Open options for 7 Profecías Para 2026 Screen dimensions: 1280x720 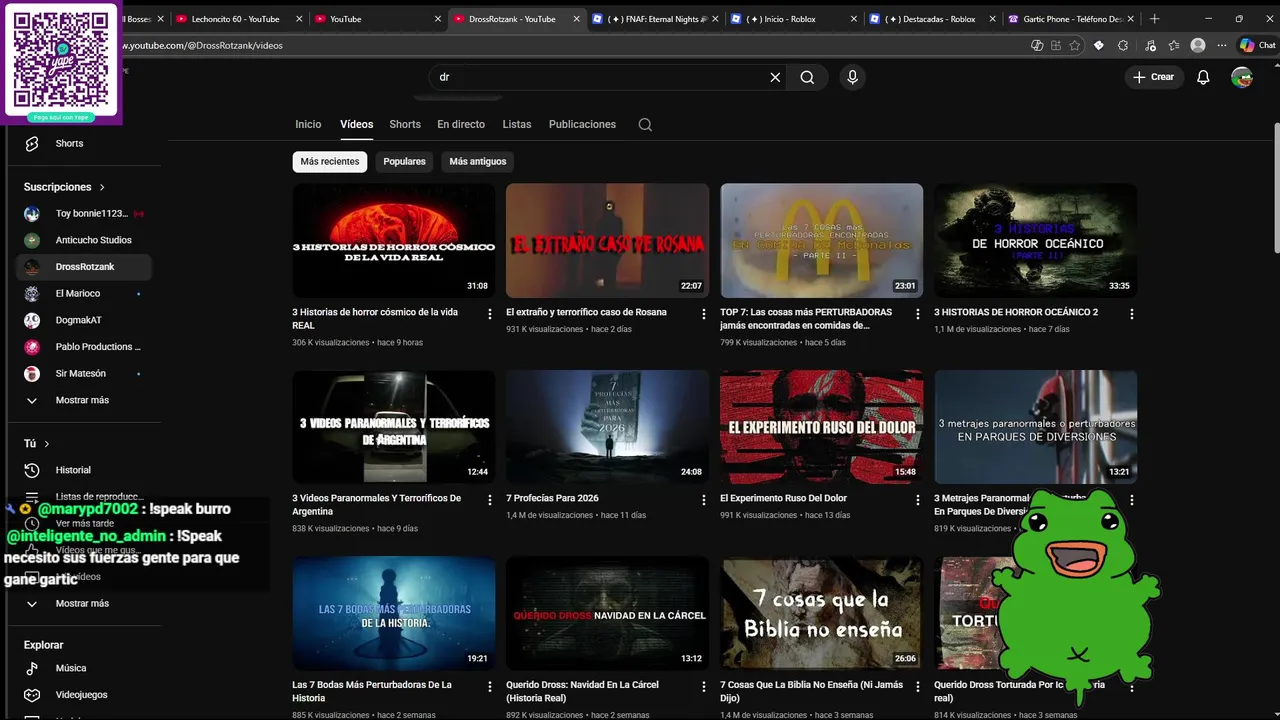pyautogui.click(x=703, y=500)
